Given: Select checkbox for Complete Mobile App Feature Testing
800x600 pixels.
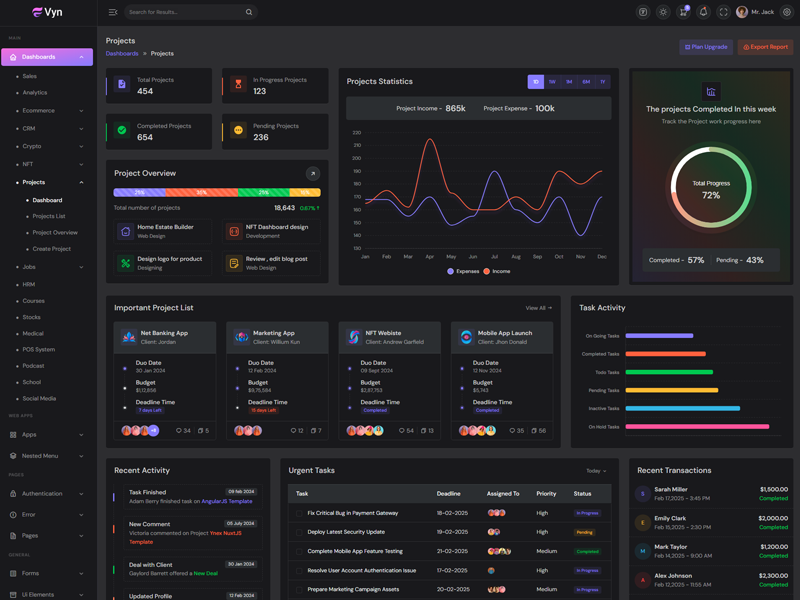Looking at the screenshot, I should [298, 551].
